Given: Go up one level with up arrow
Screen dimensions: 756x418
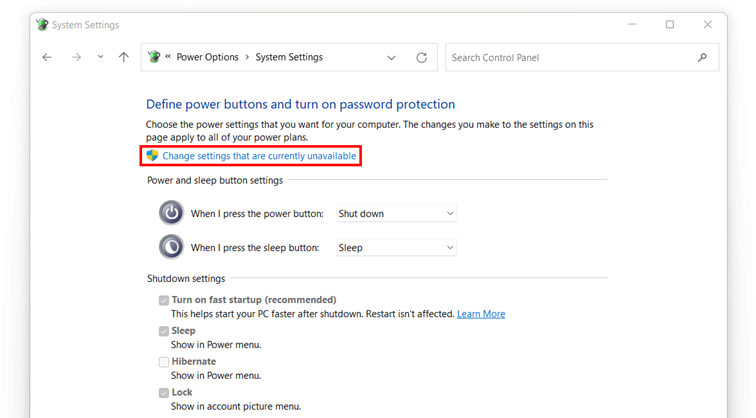Looking at the screenshot, I should tap(124, 57).
